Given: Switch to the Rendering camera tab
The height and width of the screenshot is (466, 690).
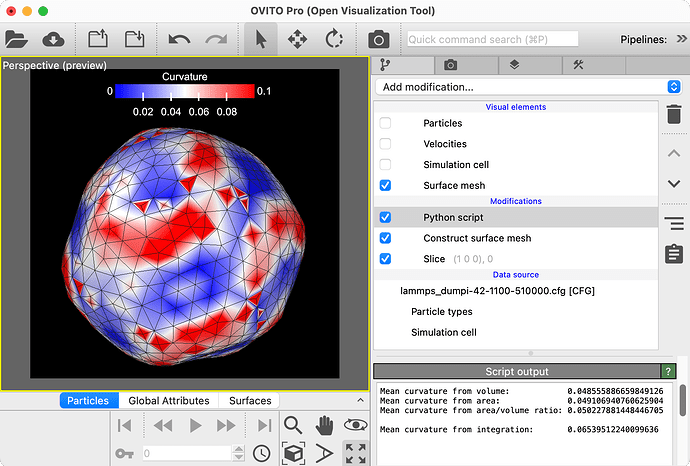Looking at the screenshot, I should point(466,65).
